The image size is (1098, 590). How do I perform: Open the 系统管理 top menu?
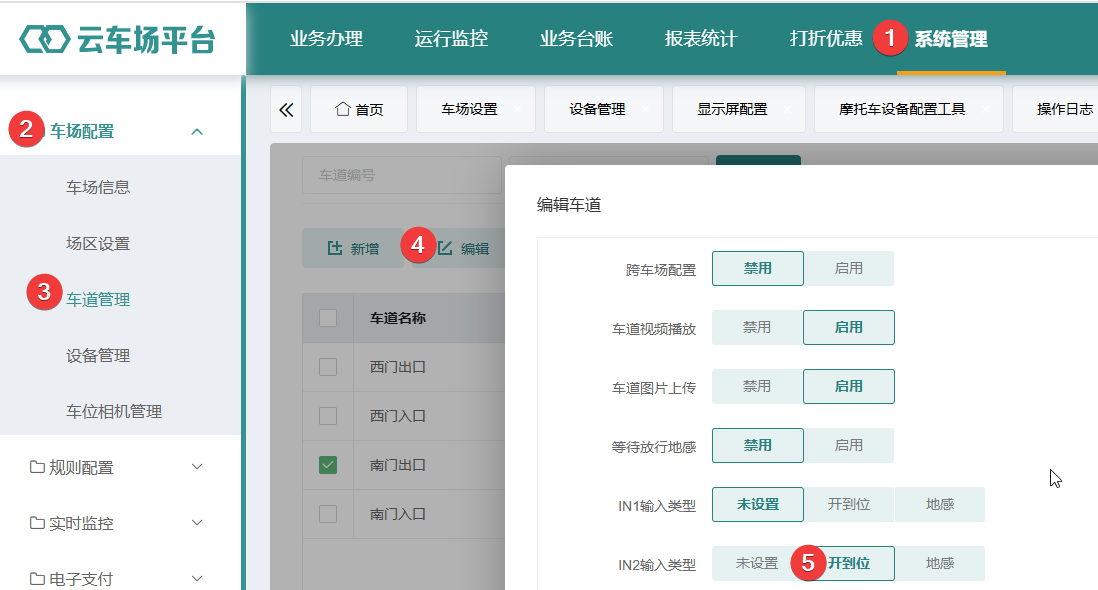951,38
